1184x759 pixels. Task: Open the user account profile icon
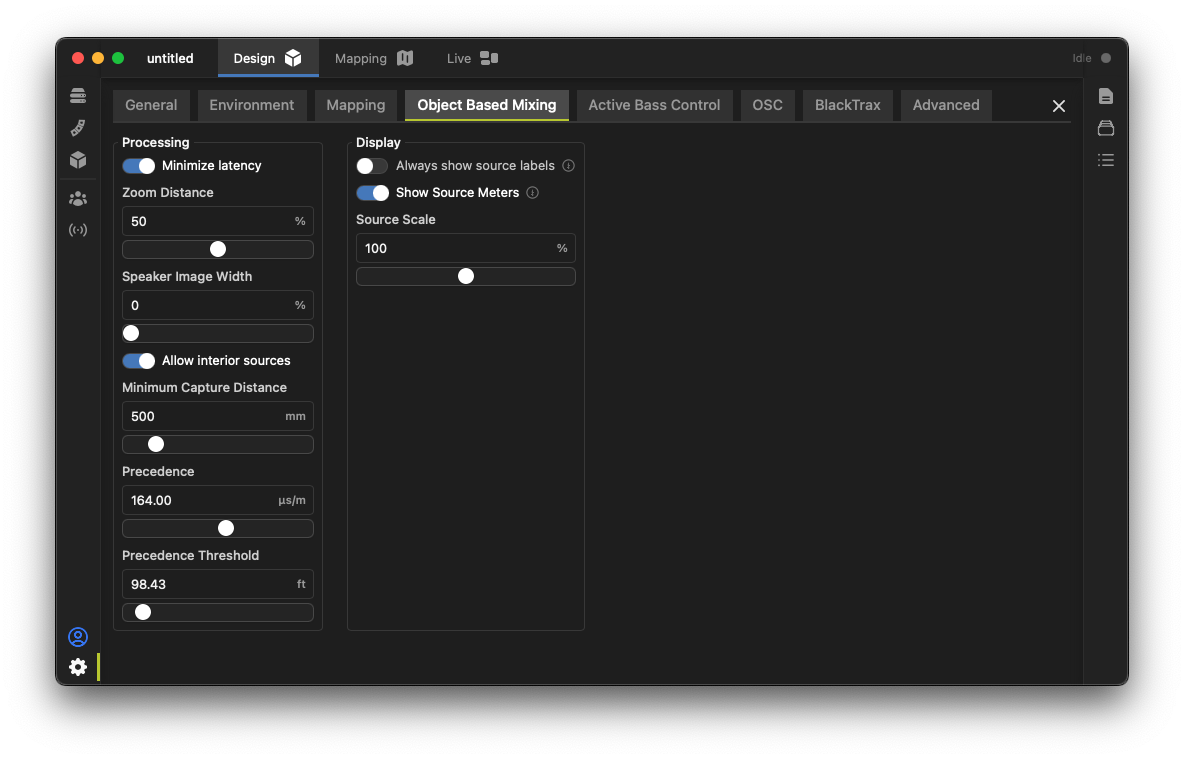click(78, 637)
